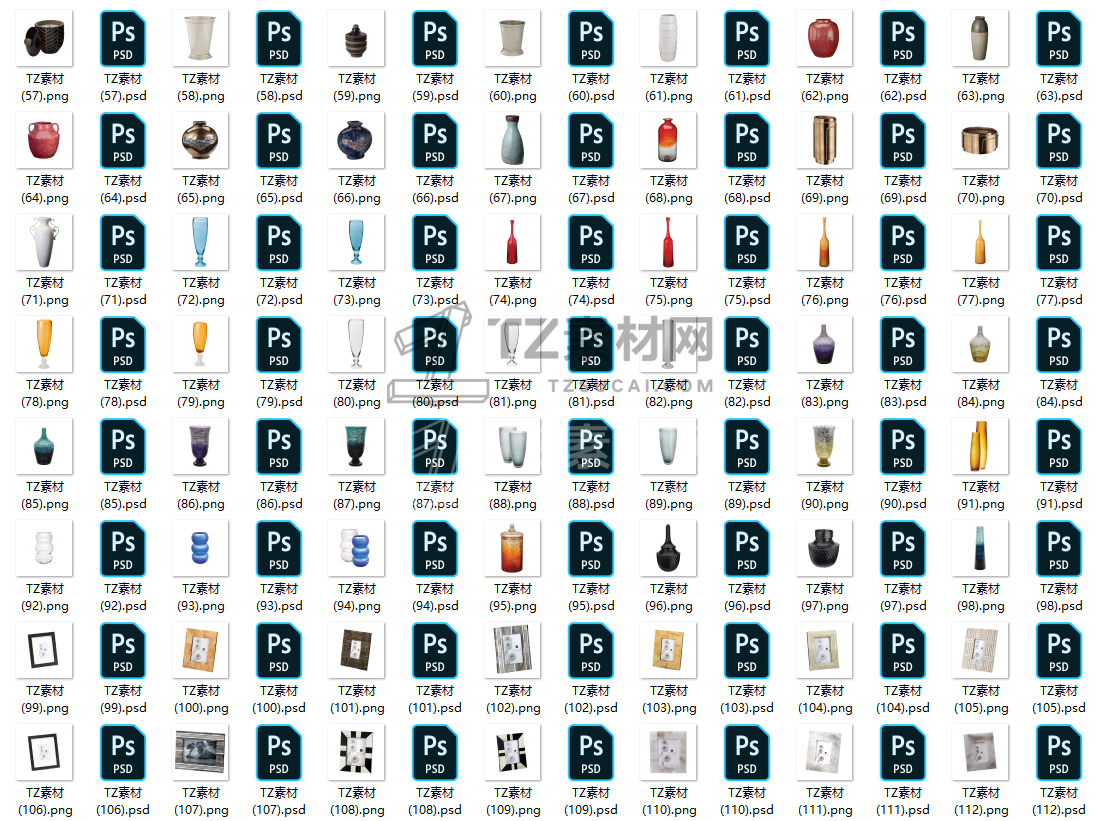Select TZ素材 (92).psd Photoshop icon
This screenshot has height=821, width=1100.
pyautogui.click(x=123, y=549)
